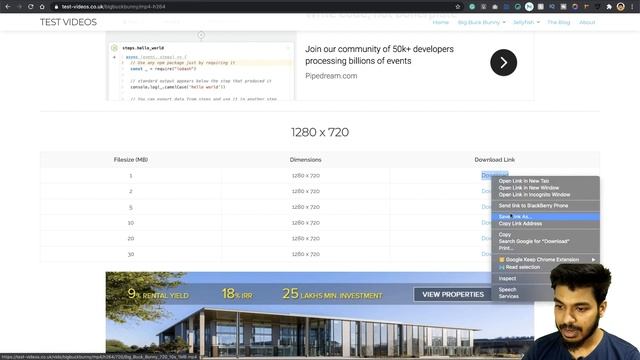Click the ad's black circular arrow button
The image size is (640, 360).
tap(503, 62)
